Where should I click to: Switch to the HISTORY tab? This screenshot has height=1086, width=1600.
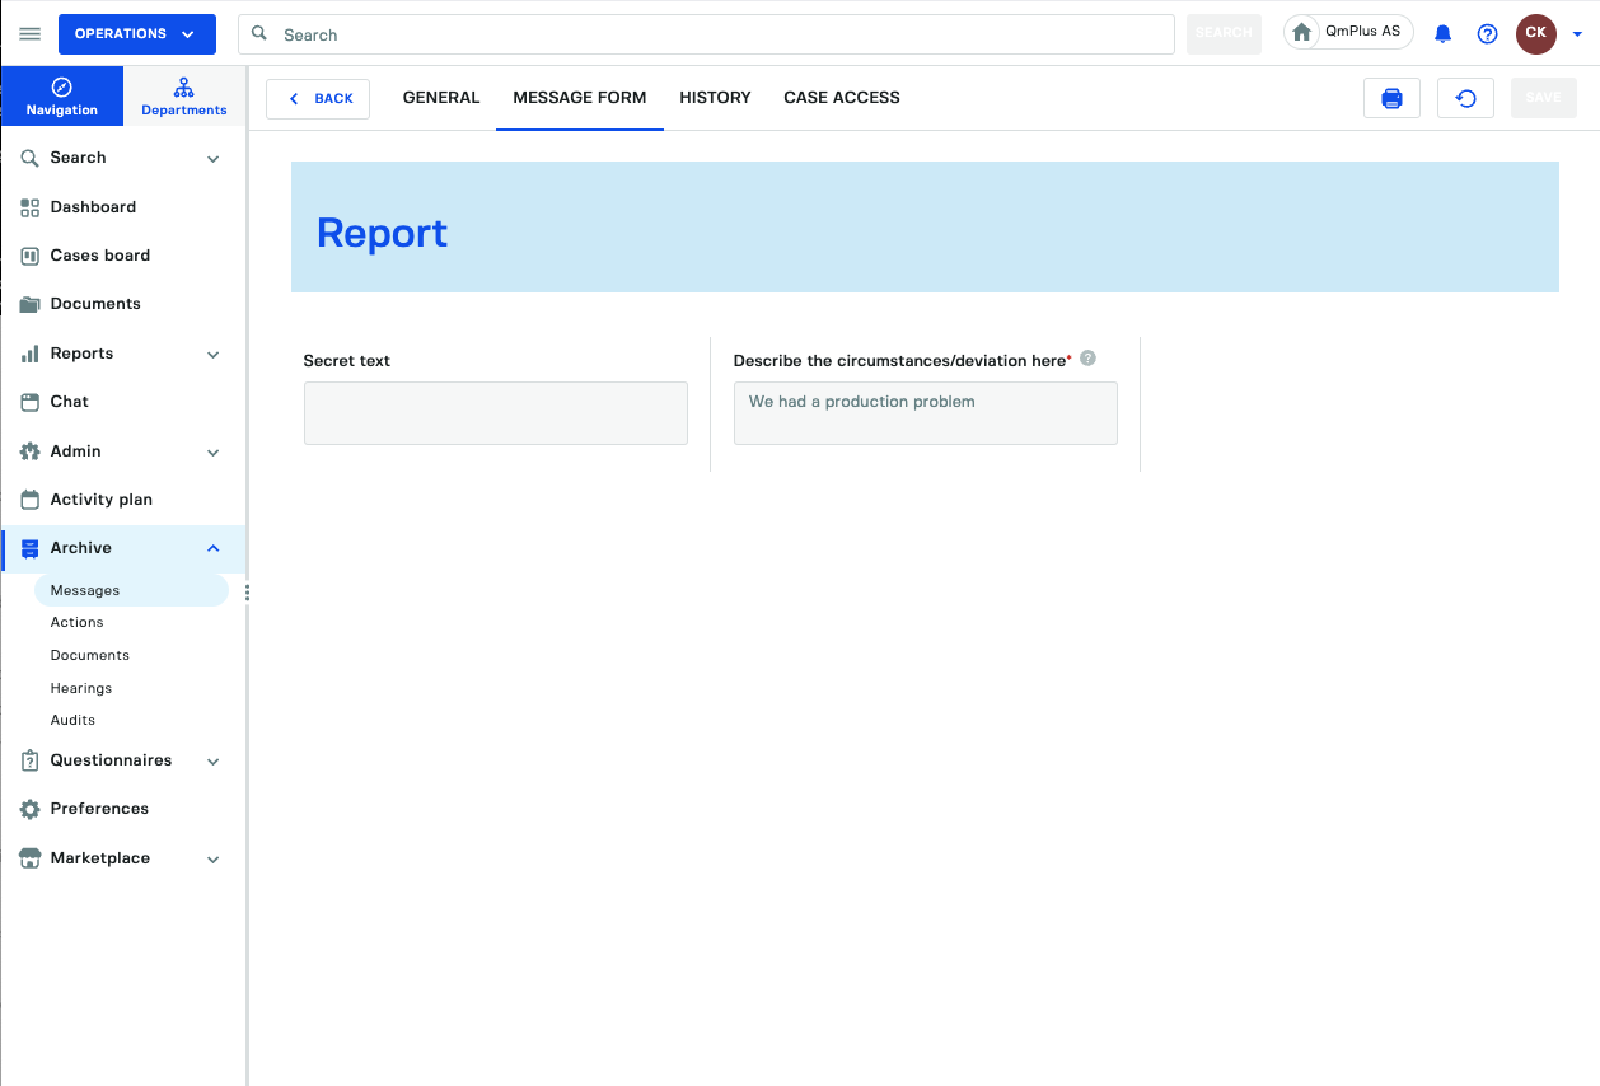714,98
